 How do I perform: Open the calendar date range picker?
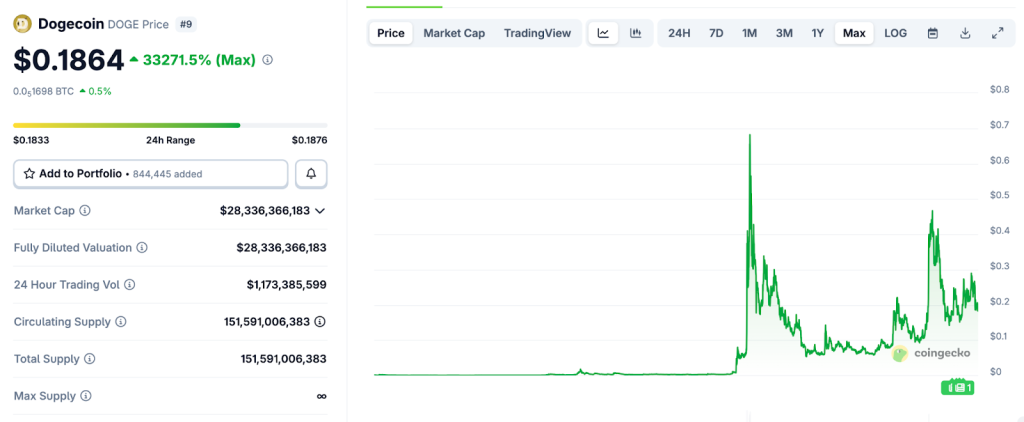[x=932, y=33]
